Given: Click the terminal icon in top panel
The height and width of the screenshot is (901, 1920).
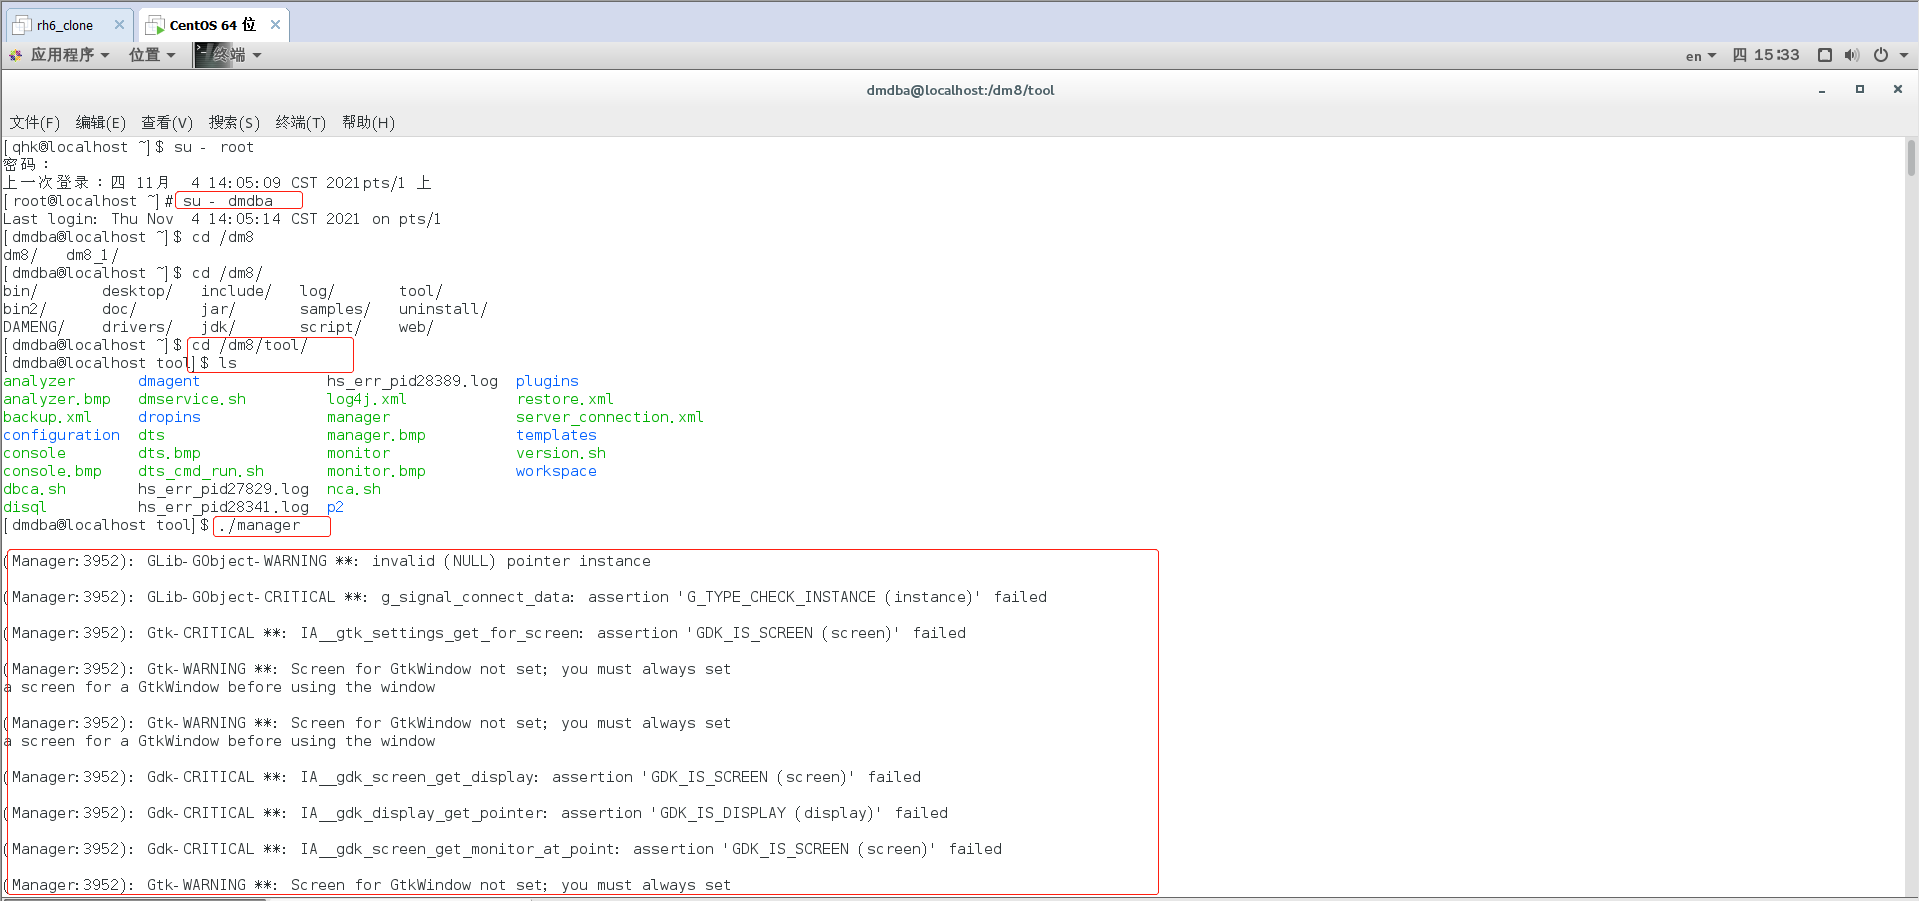Looking at the screenshot, I should pos(213,55).
